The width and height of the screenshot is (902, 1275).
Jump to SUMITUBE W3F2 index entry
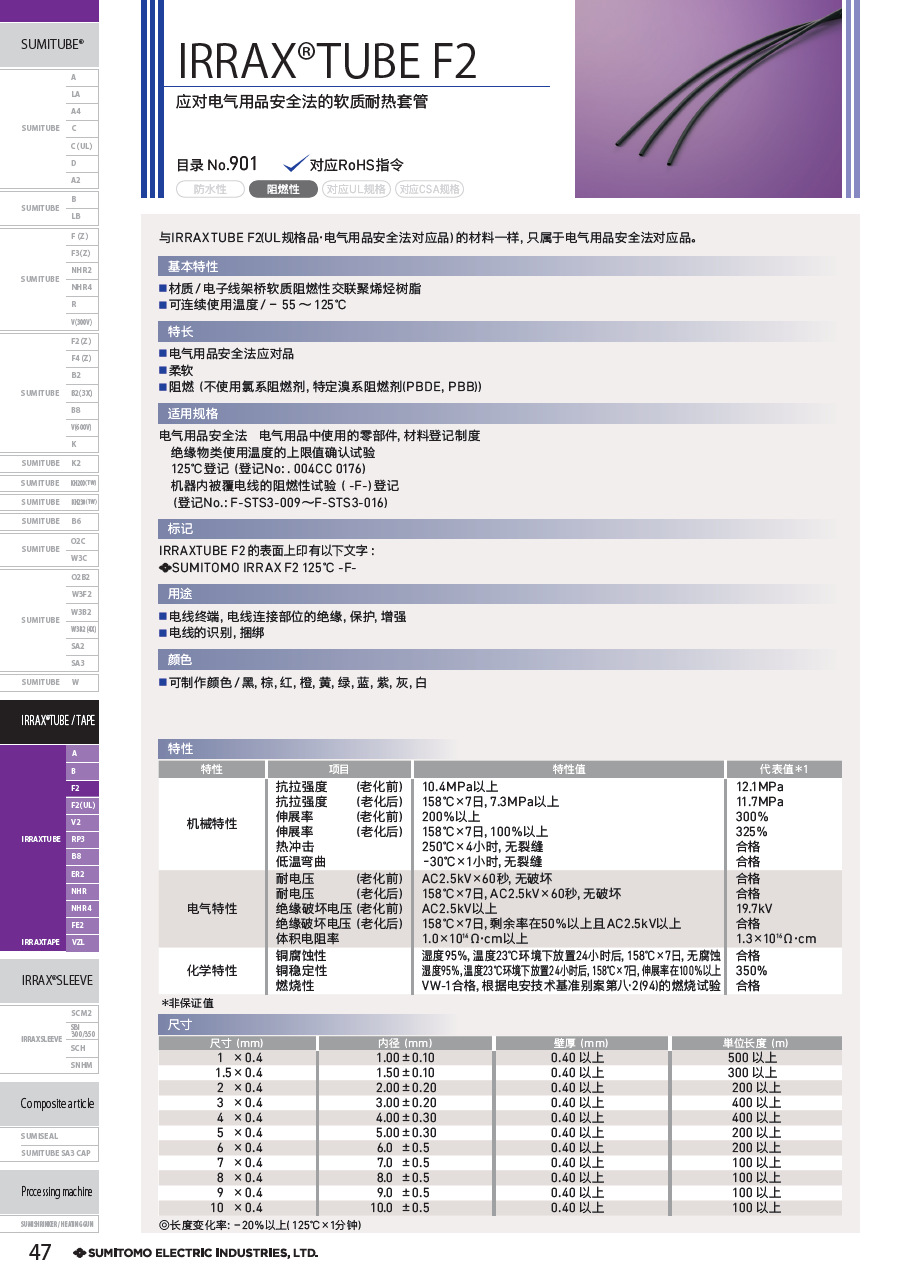tap(83, 594)
